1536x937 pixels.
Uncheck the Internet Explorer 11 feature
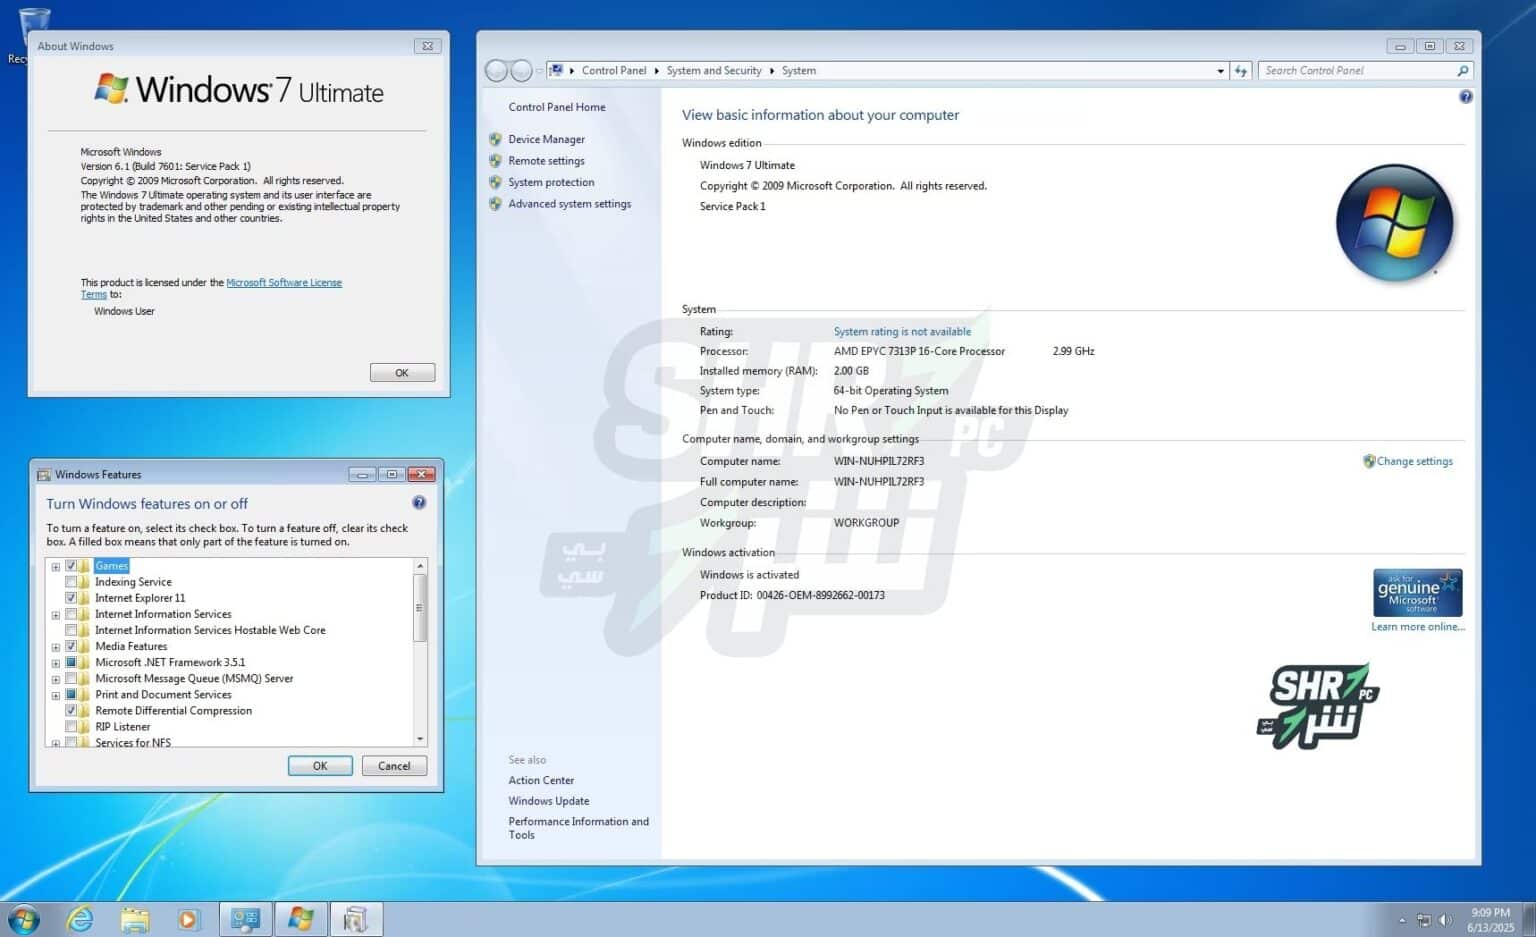tap(71, 597)
